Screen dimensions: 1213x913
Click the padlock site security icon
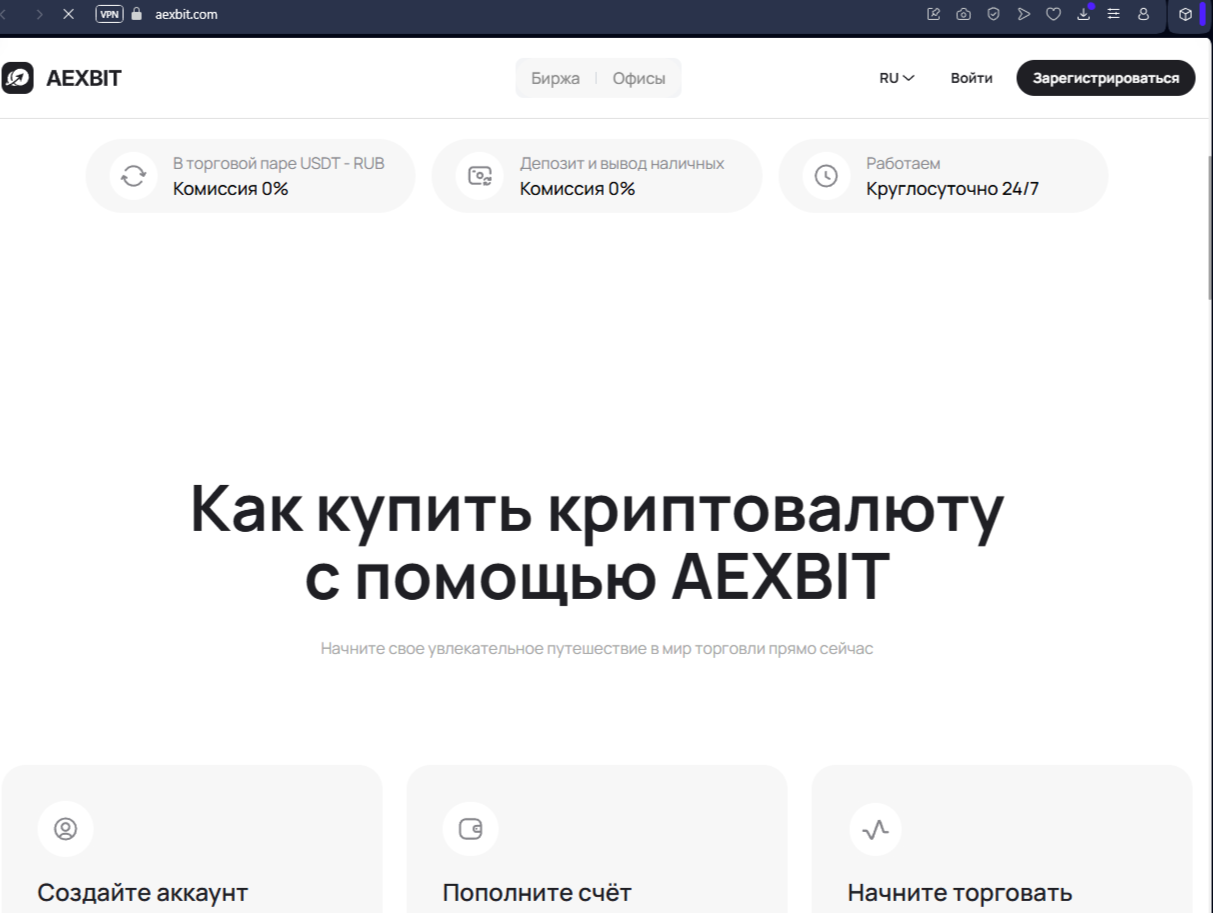137,14
